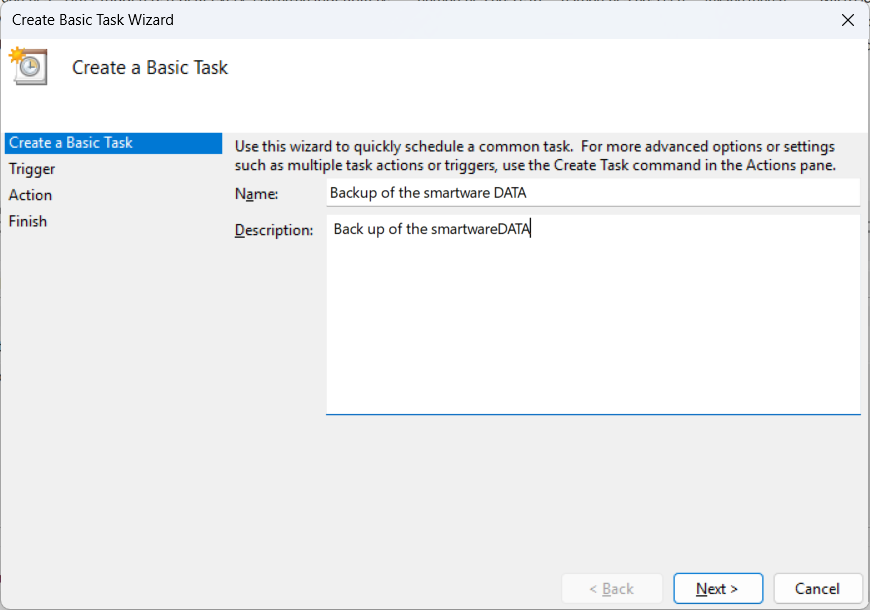Click the wizard clock icon in header

[x=29, y=66]
